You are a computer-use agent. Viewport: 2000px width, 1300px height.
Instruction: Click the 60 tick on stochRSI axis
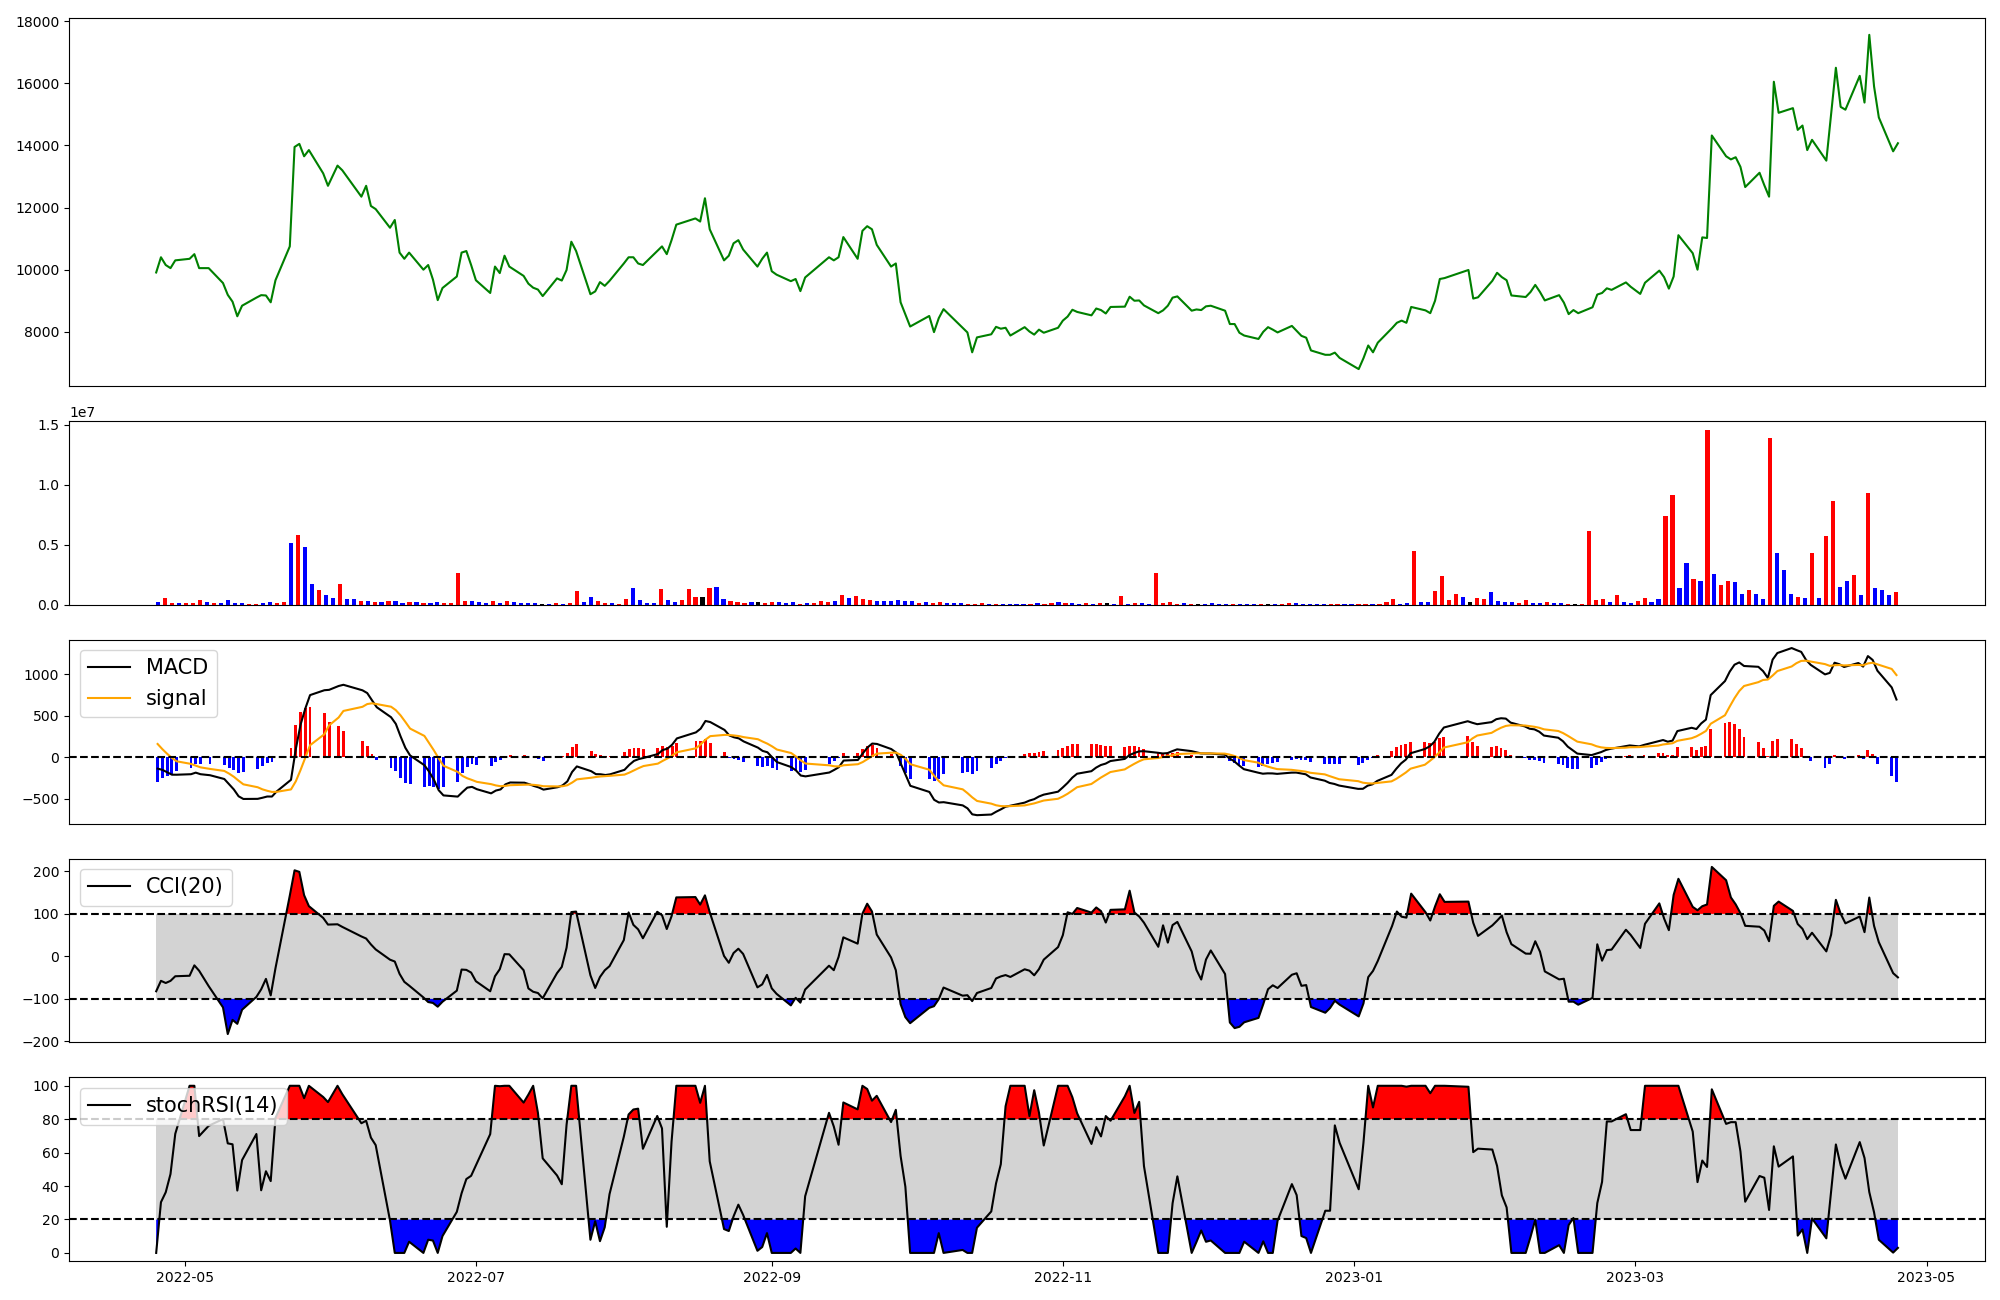49,1153
